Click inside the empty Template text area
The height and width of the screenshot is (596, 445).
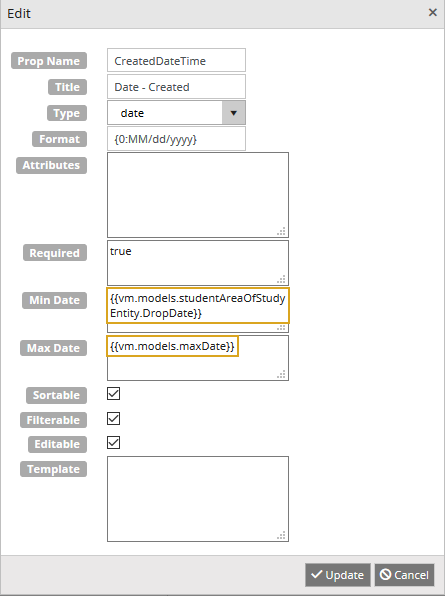click(x=198, y=499)
